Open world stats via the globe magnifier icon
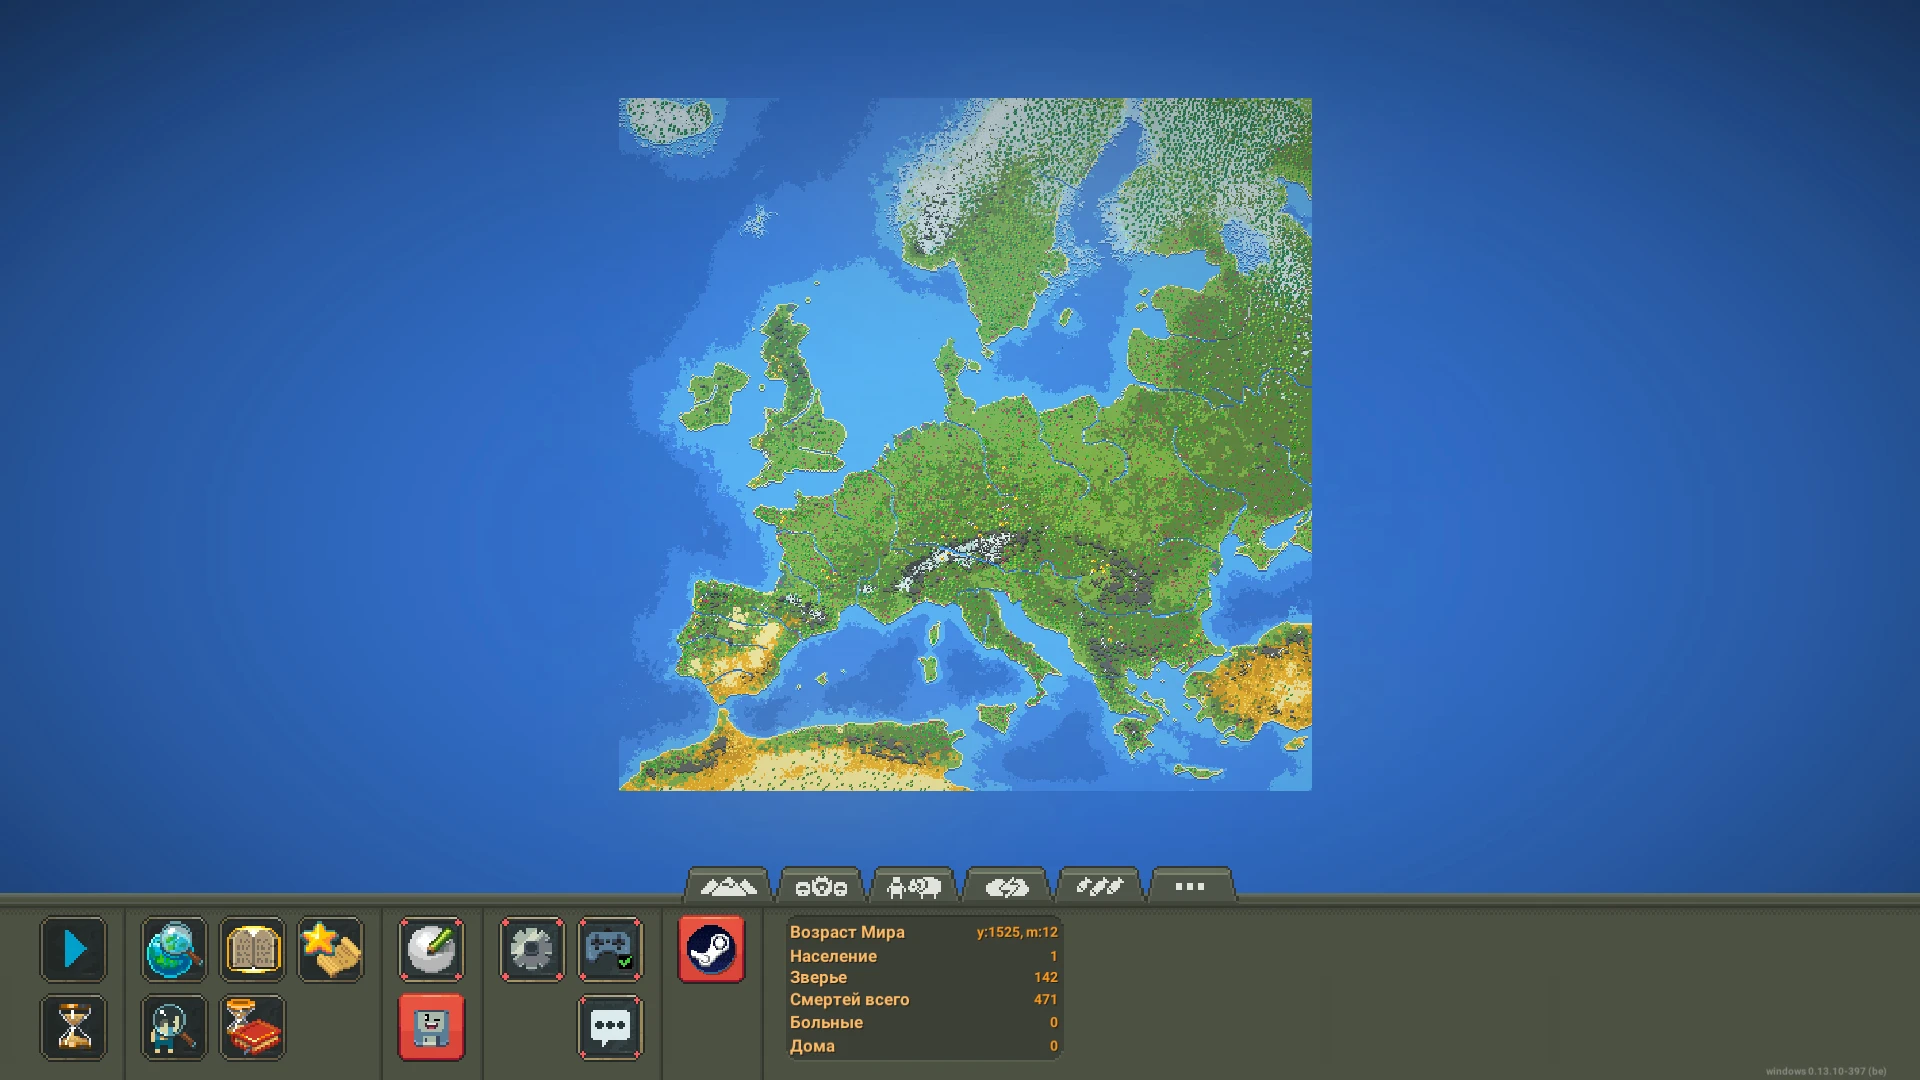The width and height of the screenshot is (1920, 1080). click(173, 949)
